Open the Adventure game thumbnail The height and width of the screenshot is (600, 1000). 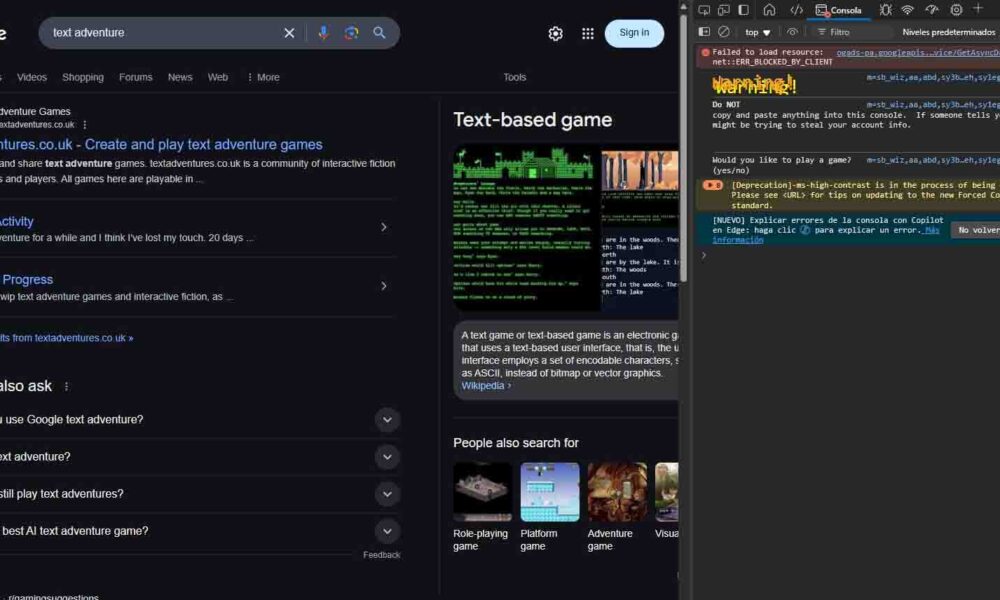[x=617, y=492]
